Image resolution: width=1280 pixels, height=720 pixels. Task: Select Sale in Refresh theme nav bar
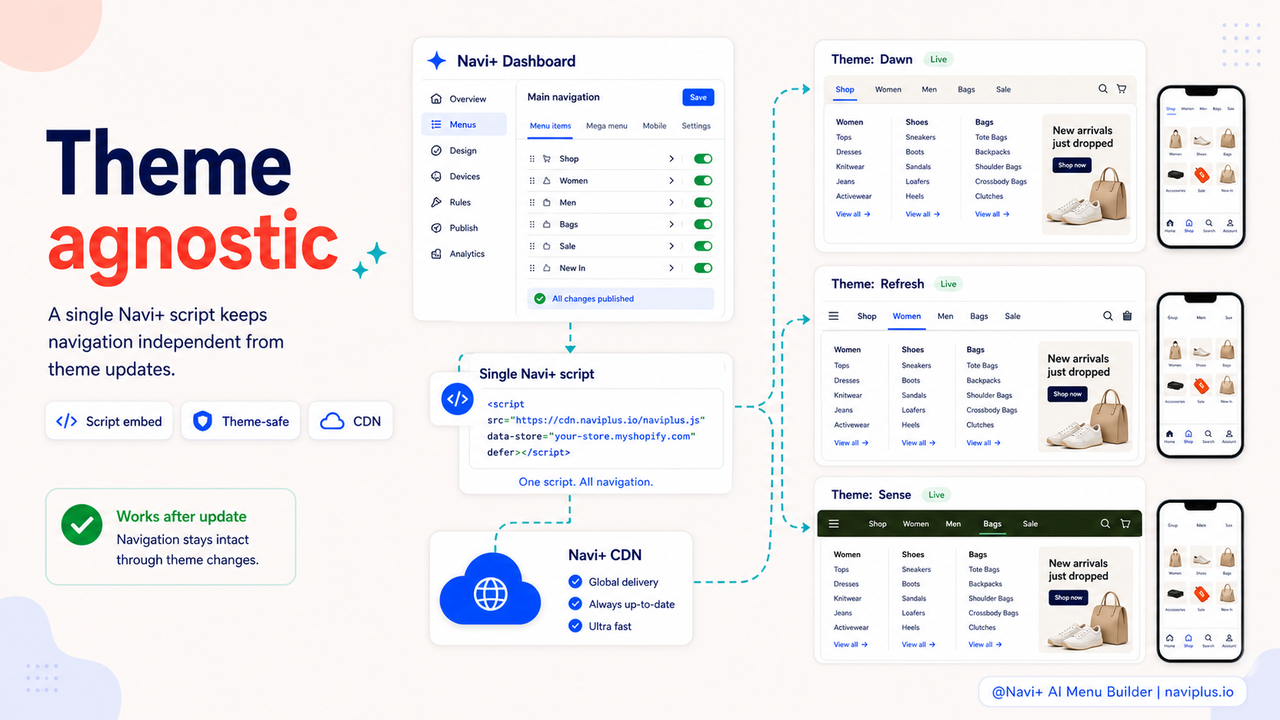[1013, 316]
